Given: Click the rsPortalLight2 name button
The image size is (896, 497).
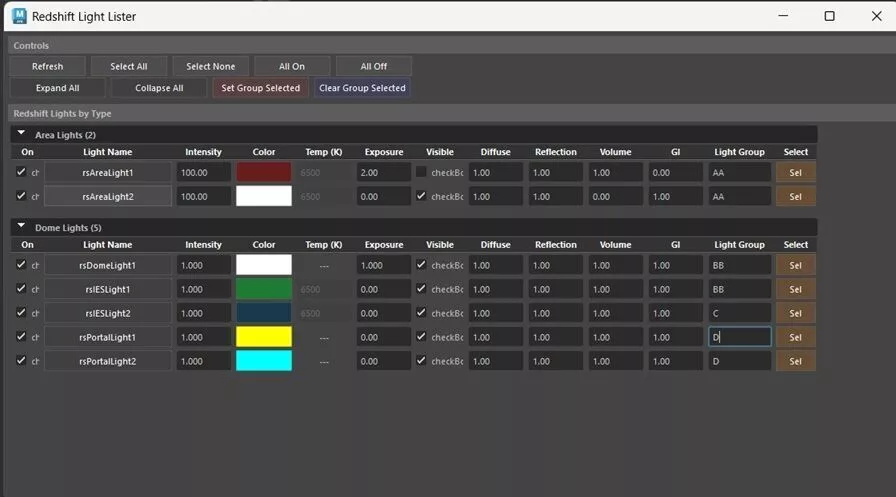Looking at the screenshot, I should (x=108, y=361).
